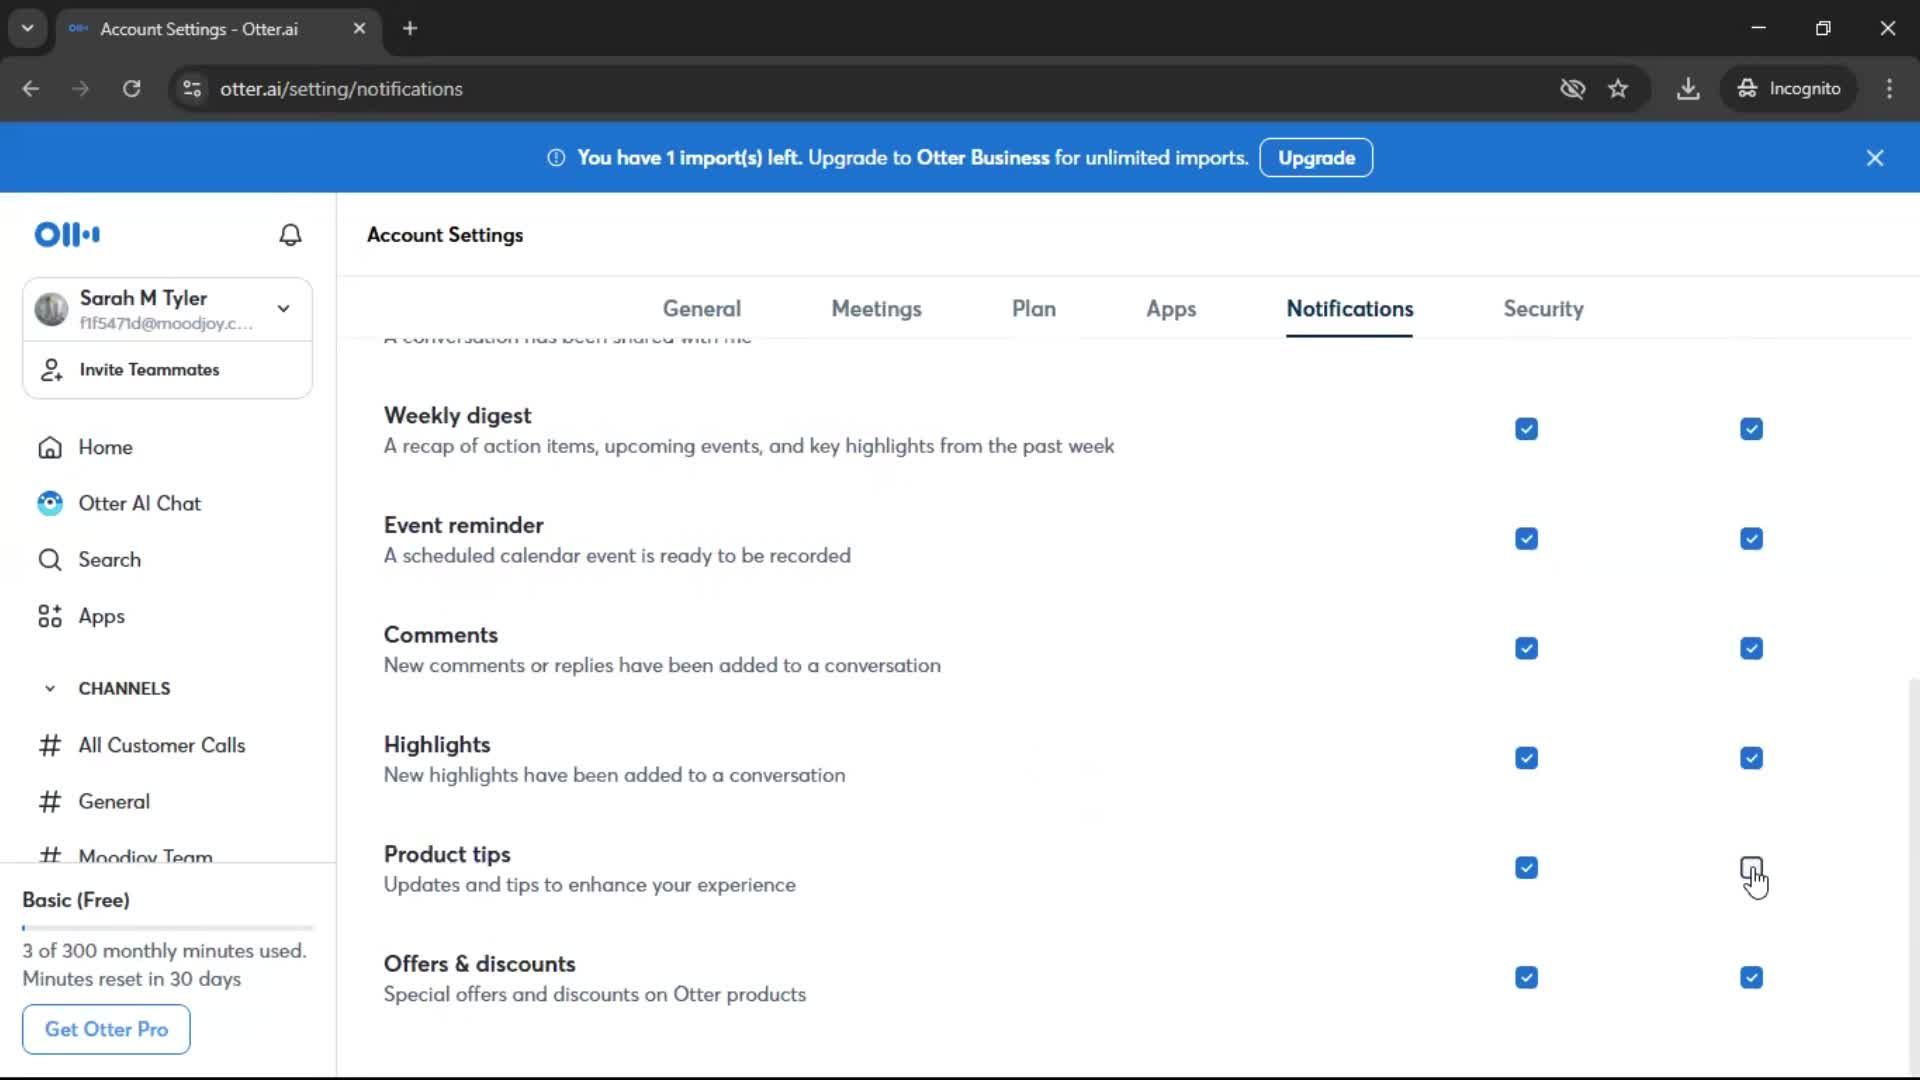Toggle second Highlights checkbox
The image size is (1920, 1080).
coord(1751,758)
